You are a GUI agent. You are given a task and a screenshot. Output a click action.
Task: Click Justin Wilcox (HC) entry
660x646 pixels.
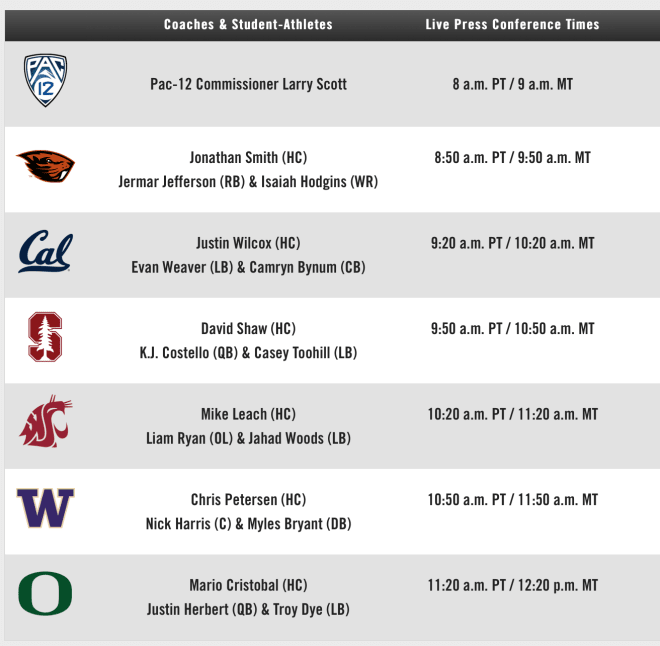(248, 243)
